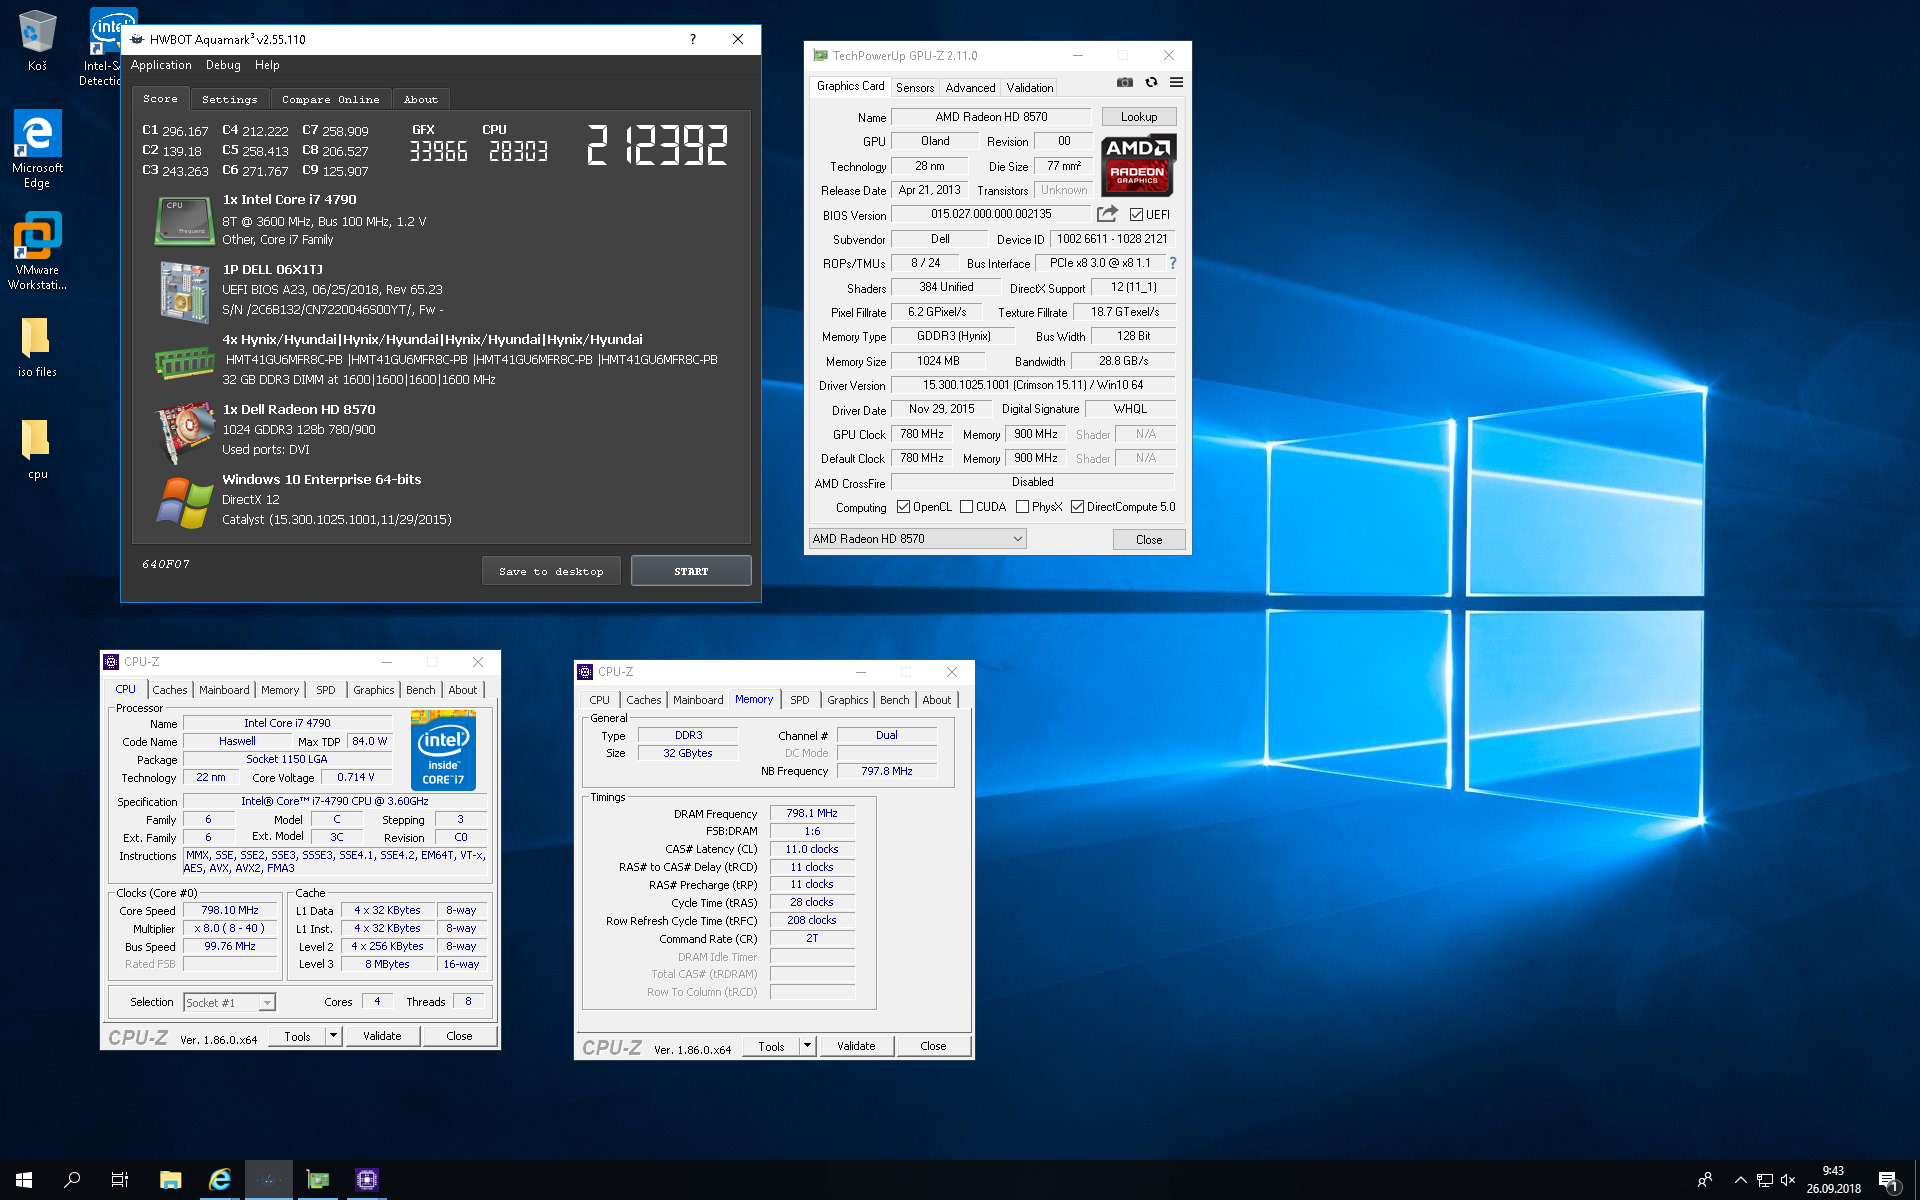
Task: Click the taskbar clock and date
Action: [x=1833, y=1180]
